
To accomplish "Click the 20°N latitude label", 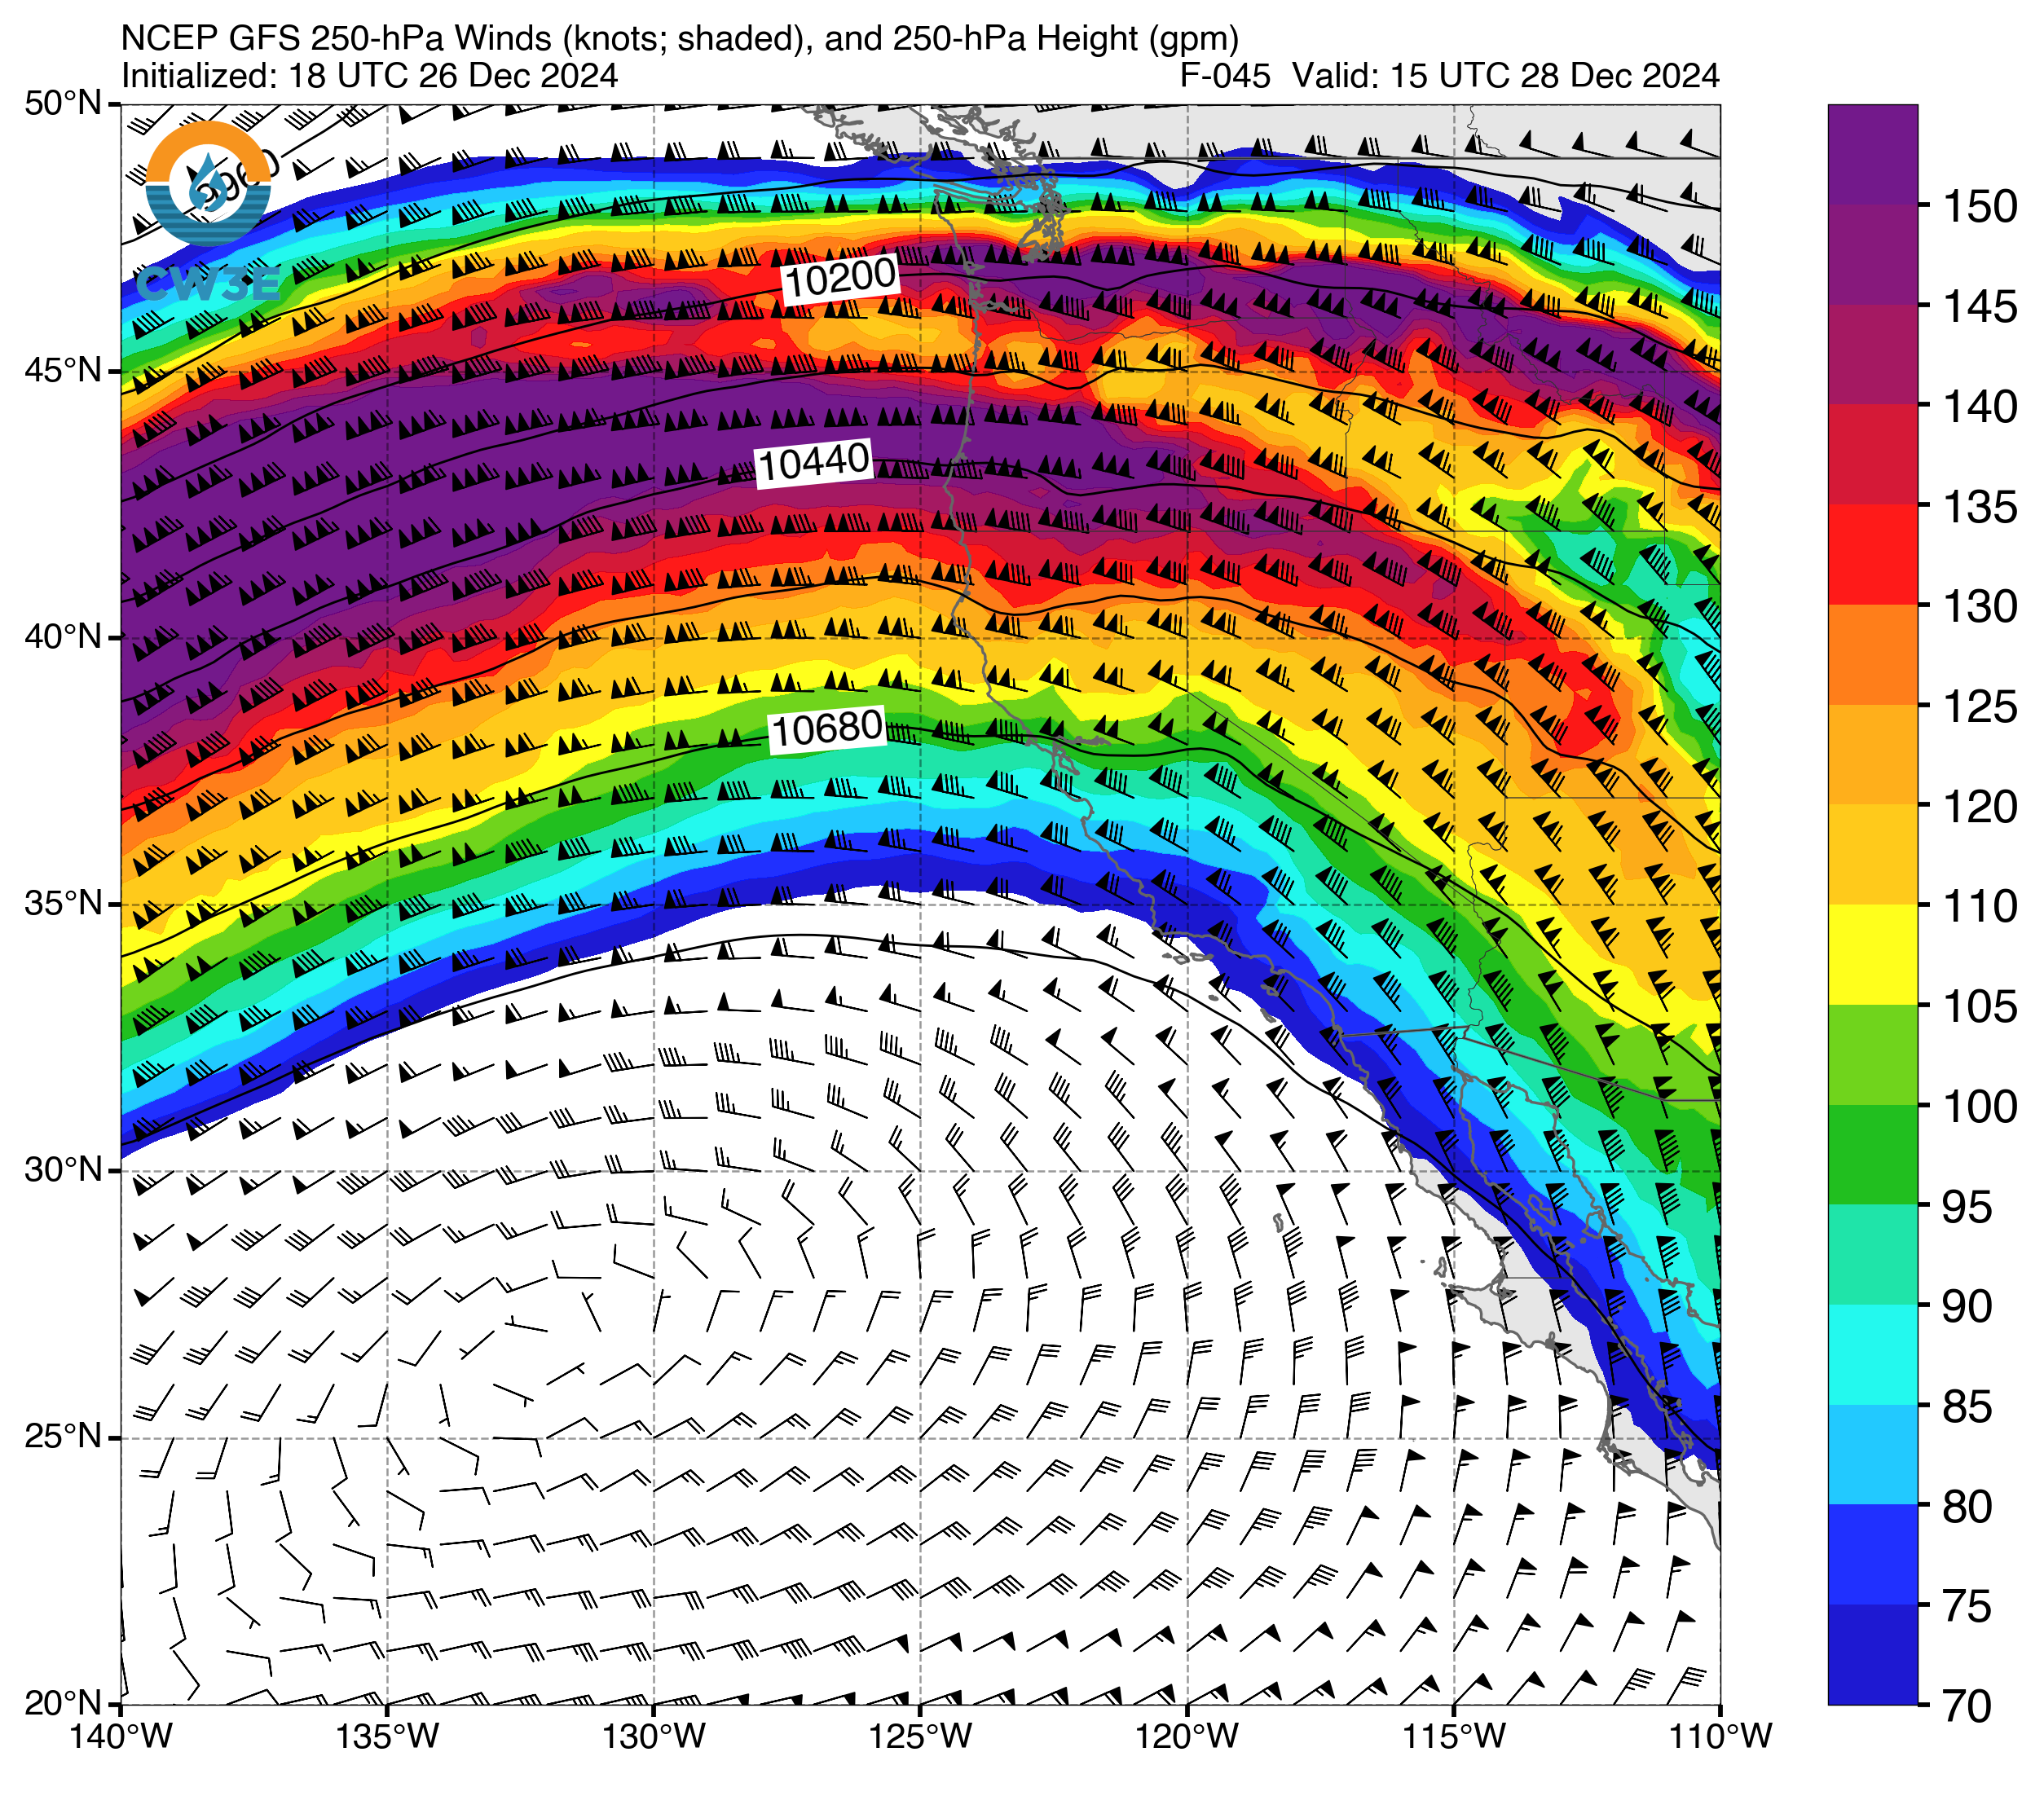I will (x=63, y=1703).
